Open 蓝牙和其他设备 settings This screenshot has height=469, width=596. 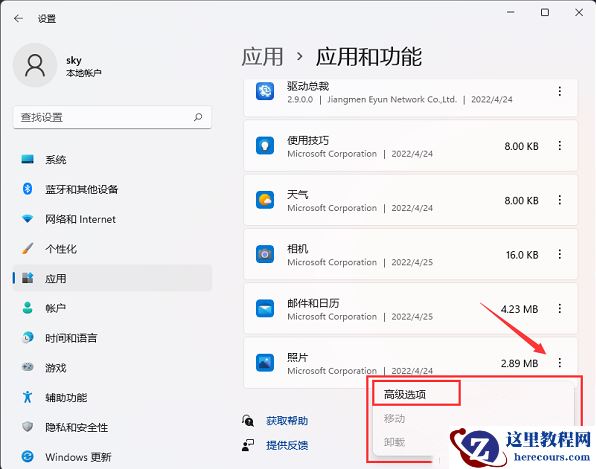click(112, 189)
